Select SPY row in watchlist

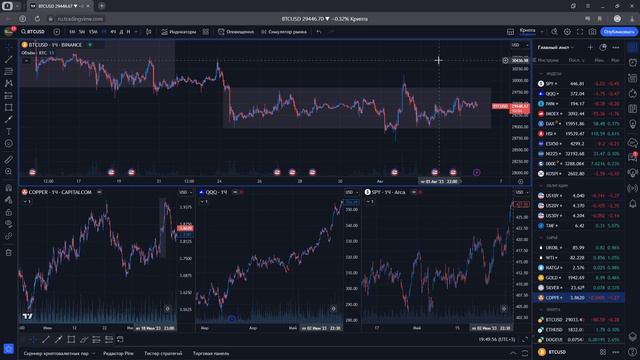point(579,84)
